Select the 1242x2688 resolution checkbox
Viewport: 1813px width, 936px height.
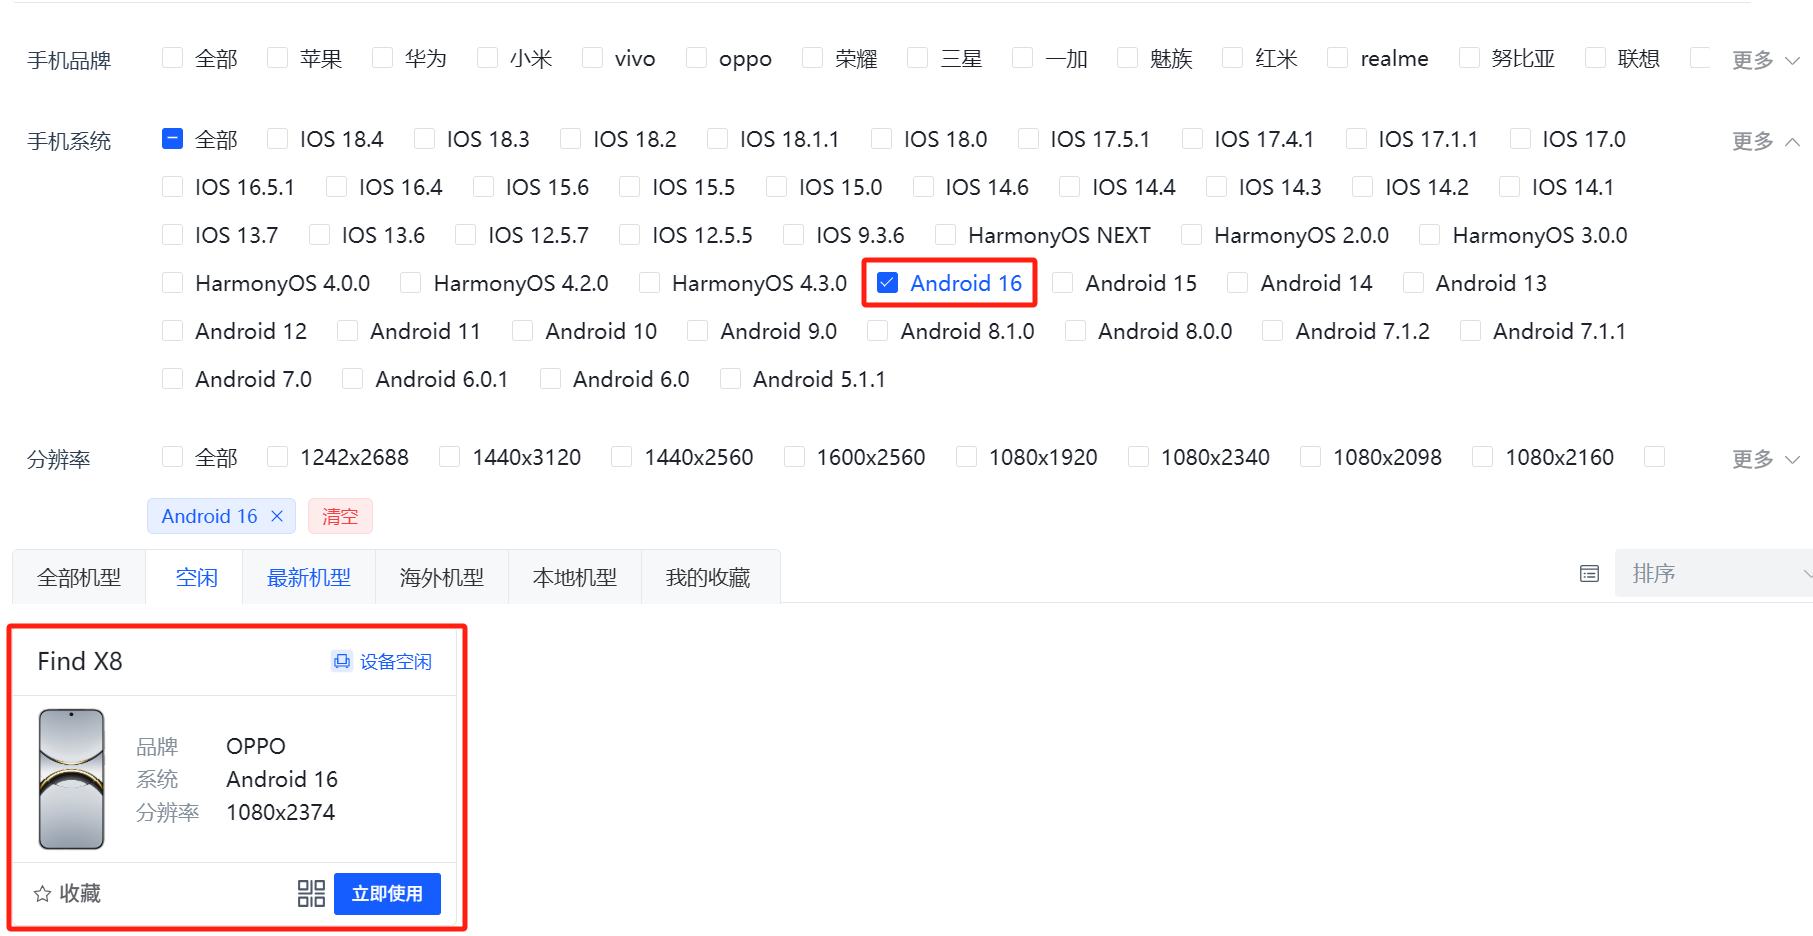coord(277,457)
